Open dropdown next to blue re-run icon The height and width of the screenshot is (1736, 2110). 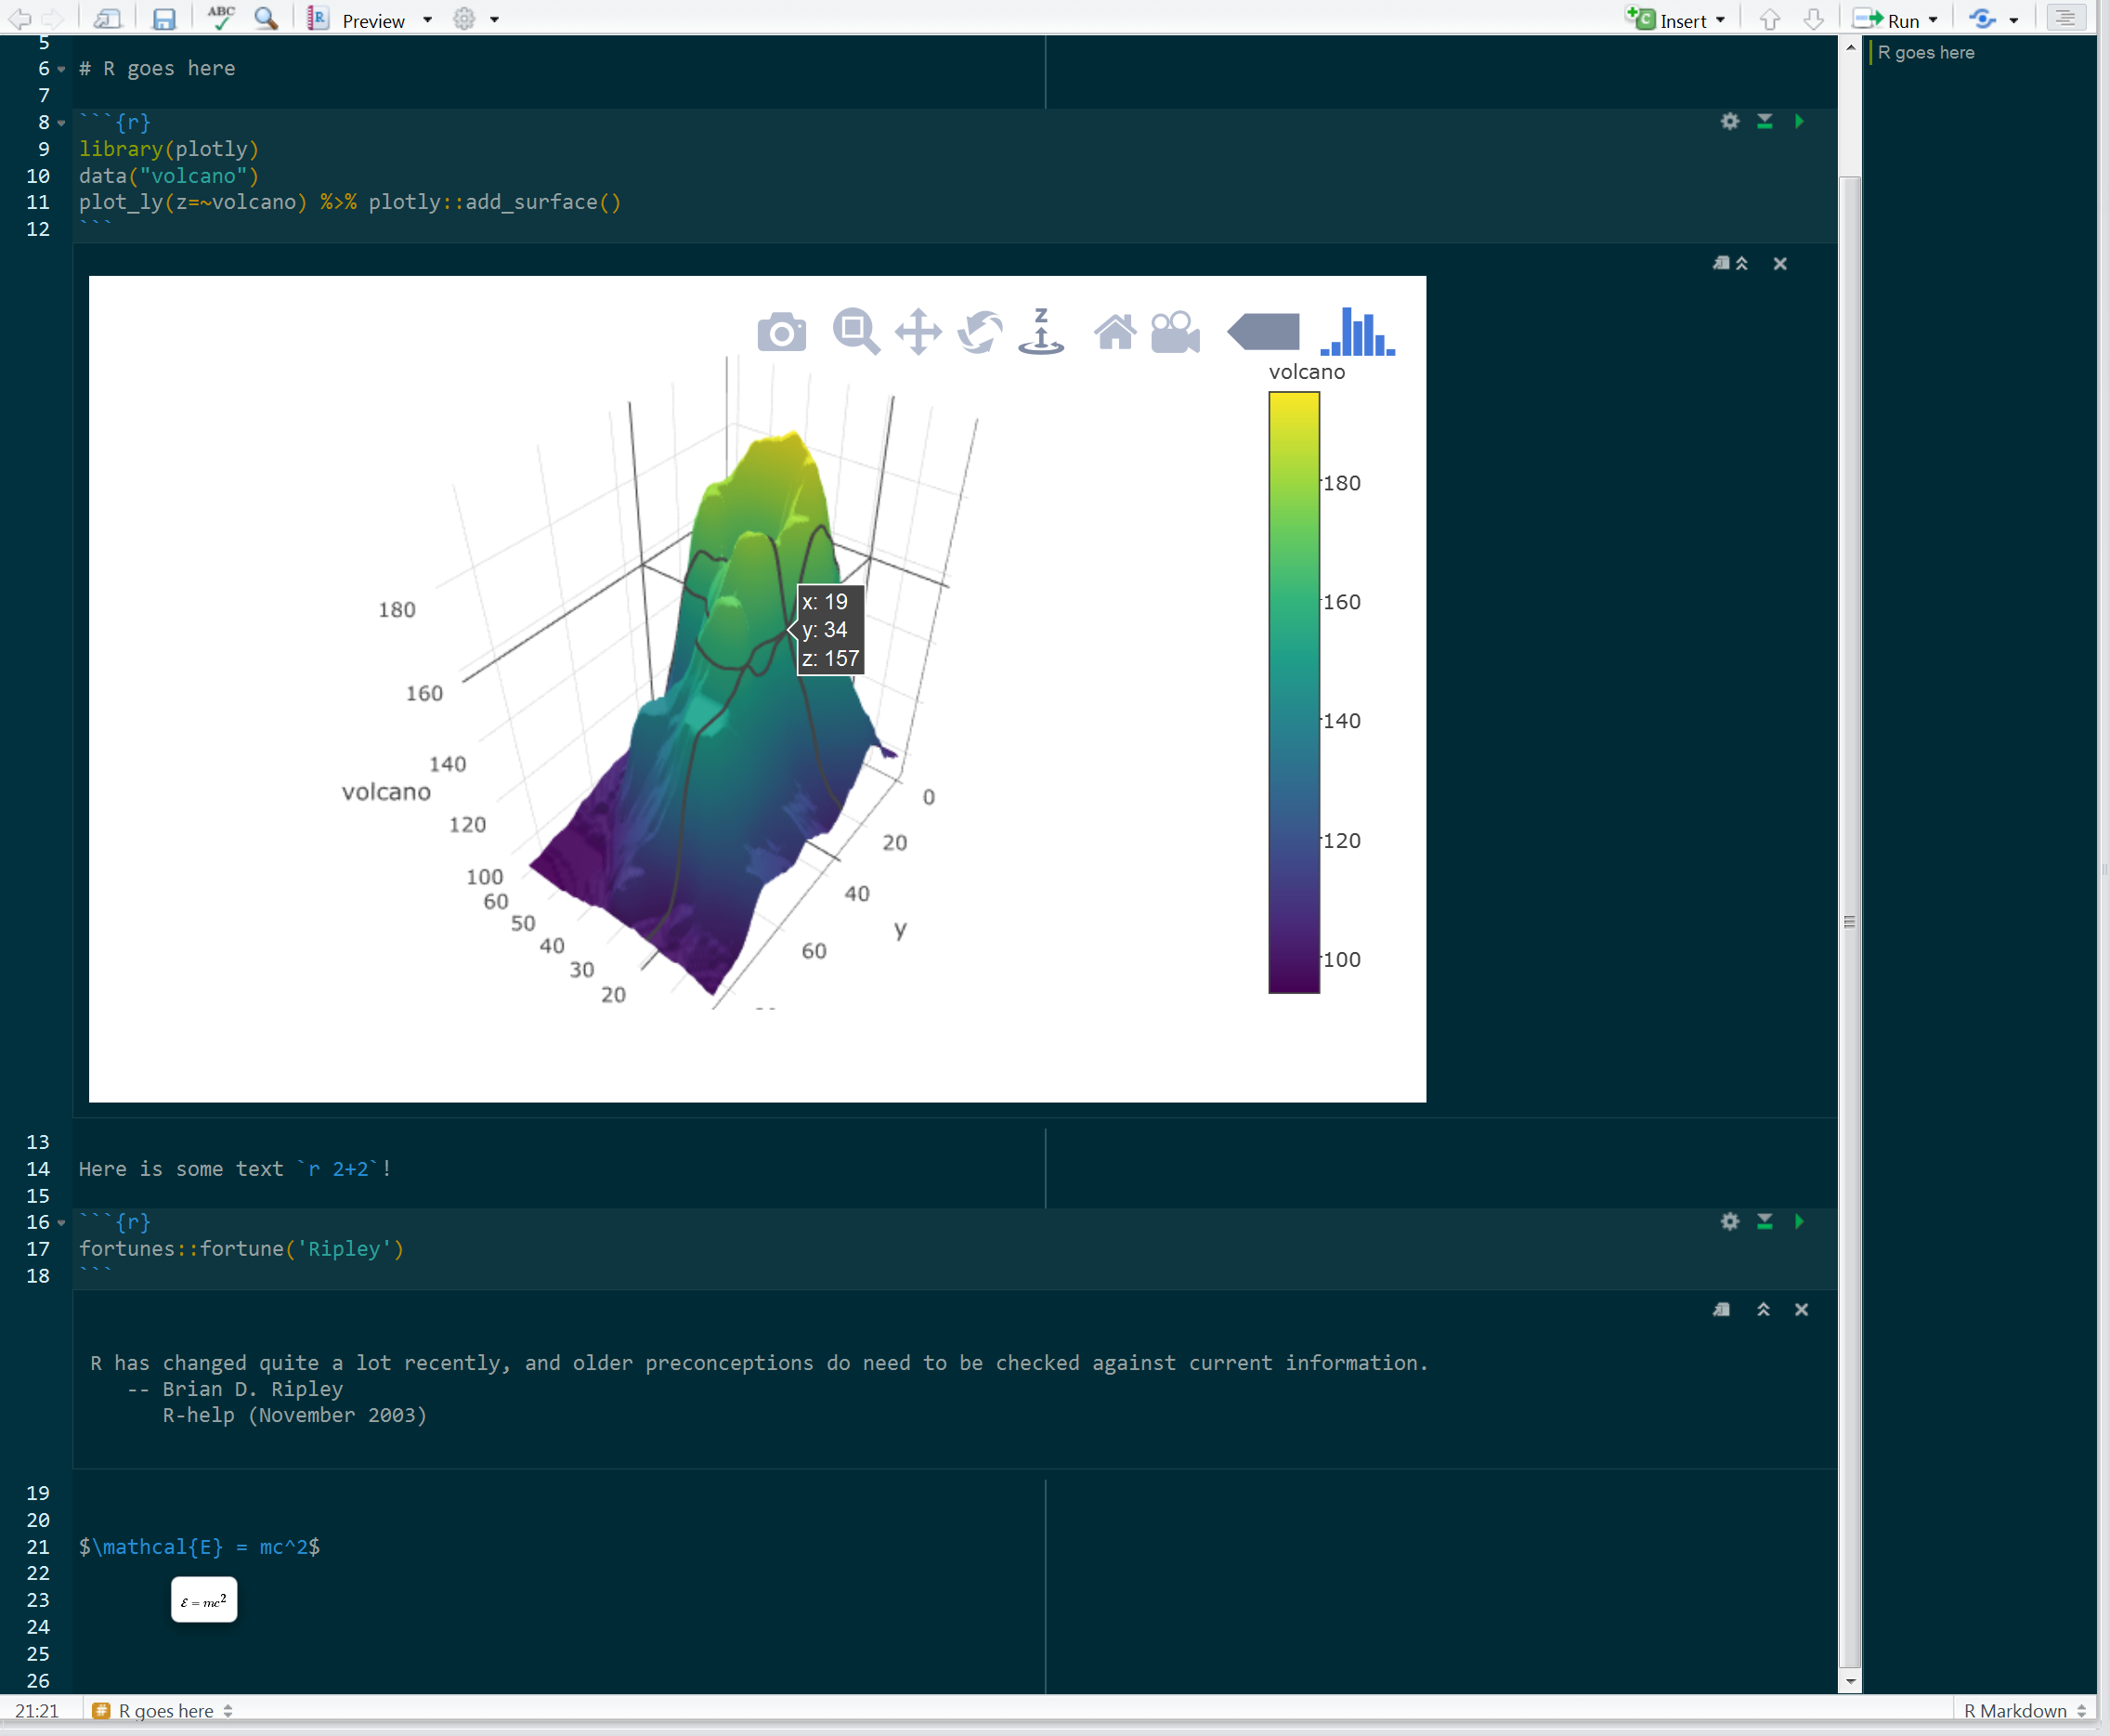2014,20
